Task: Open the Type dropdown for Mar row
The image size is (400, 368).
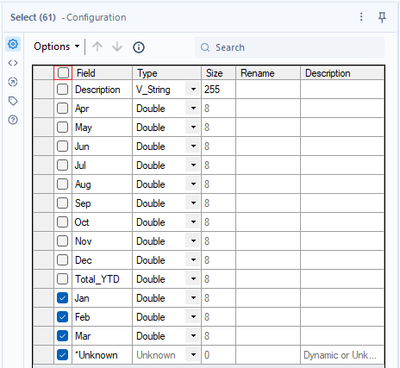Action: pos(193,336)
